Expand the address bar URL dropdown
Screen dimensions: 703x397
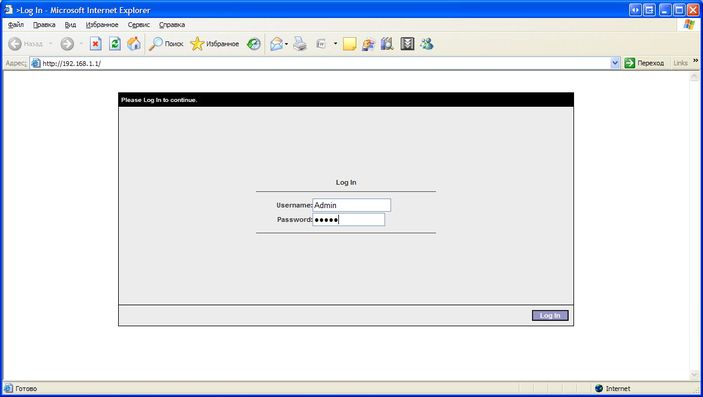click(x=615, y=63)
